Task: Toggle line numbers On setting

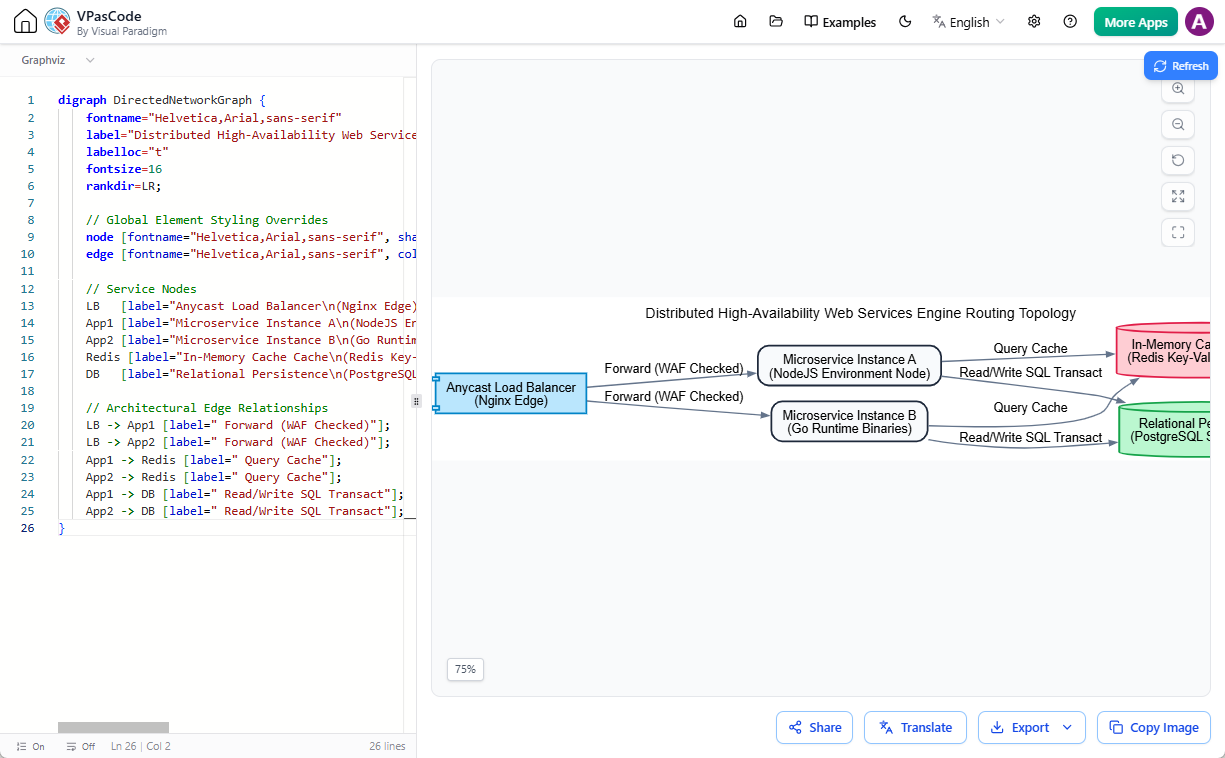Action: pyautogui.click(x=30, y=746)
